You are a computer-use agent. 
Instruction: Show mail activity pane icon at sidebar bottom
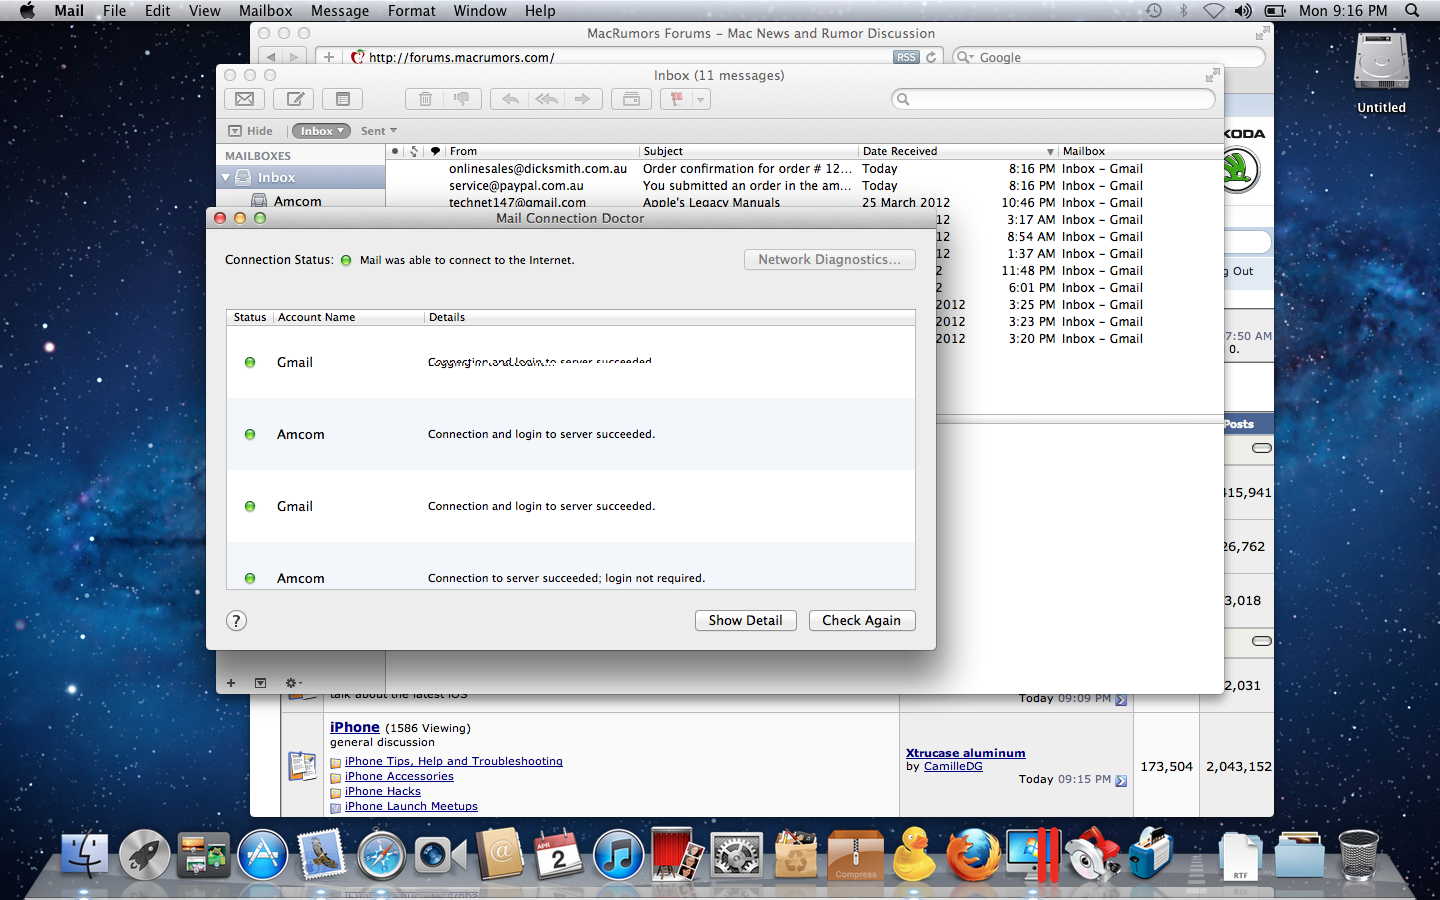[x=260, y=683]
